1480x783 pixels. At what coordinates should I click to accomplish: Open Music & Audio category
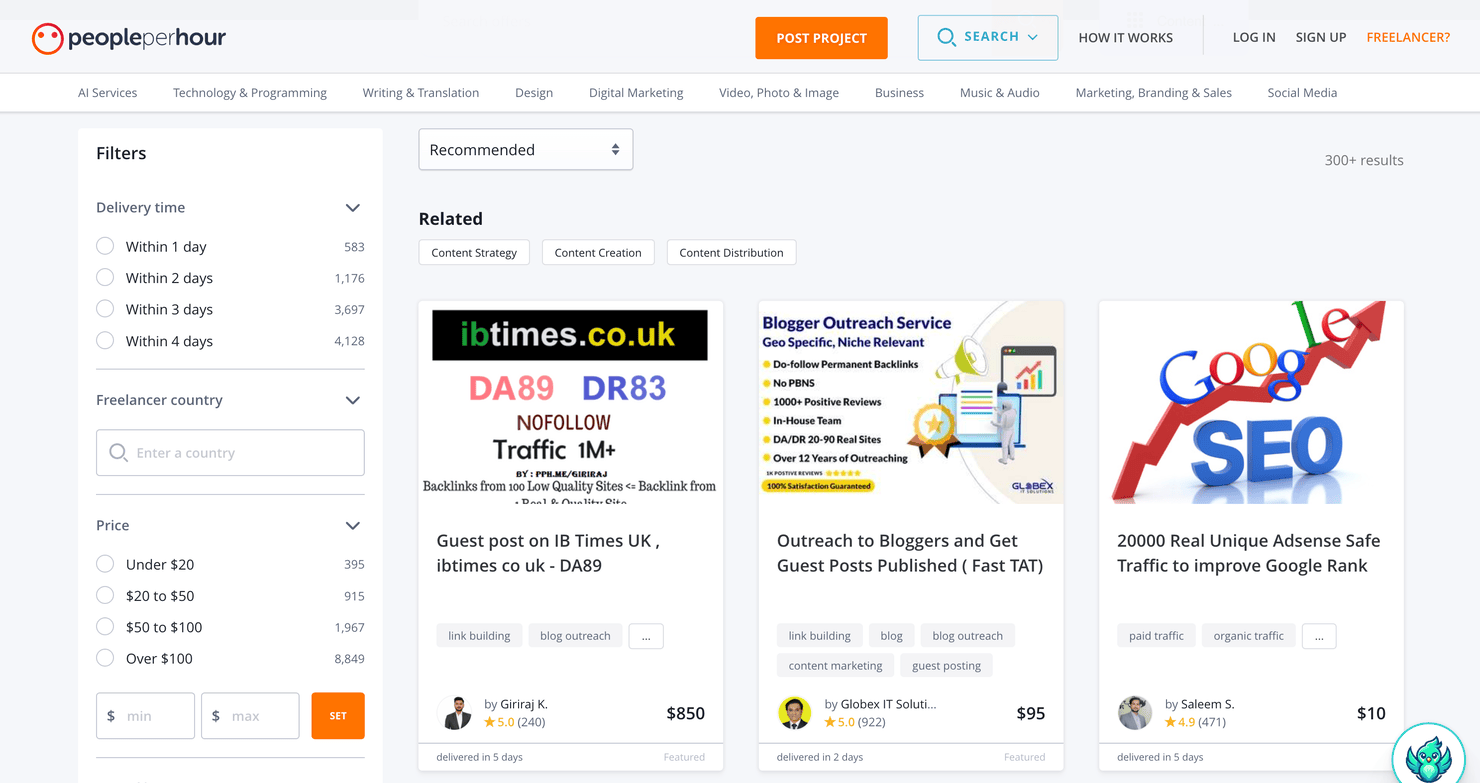pos(1000,93)
